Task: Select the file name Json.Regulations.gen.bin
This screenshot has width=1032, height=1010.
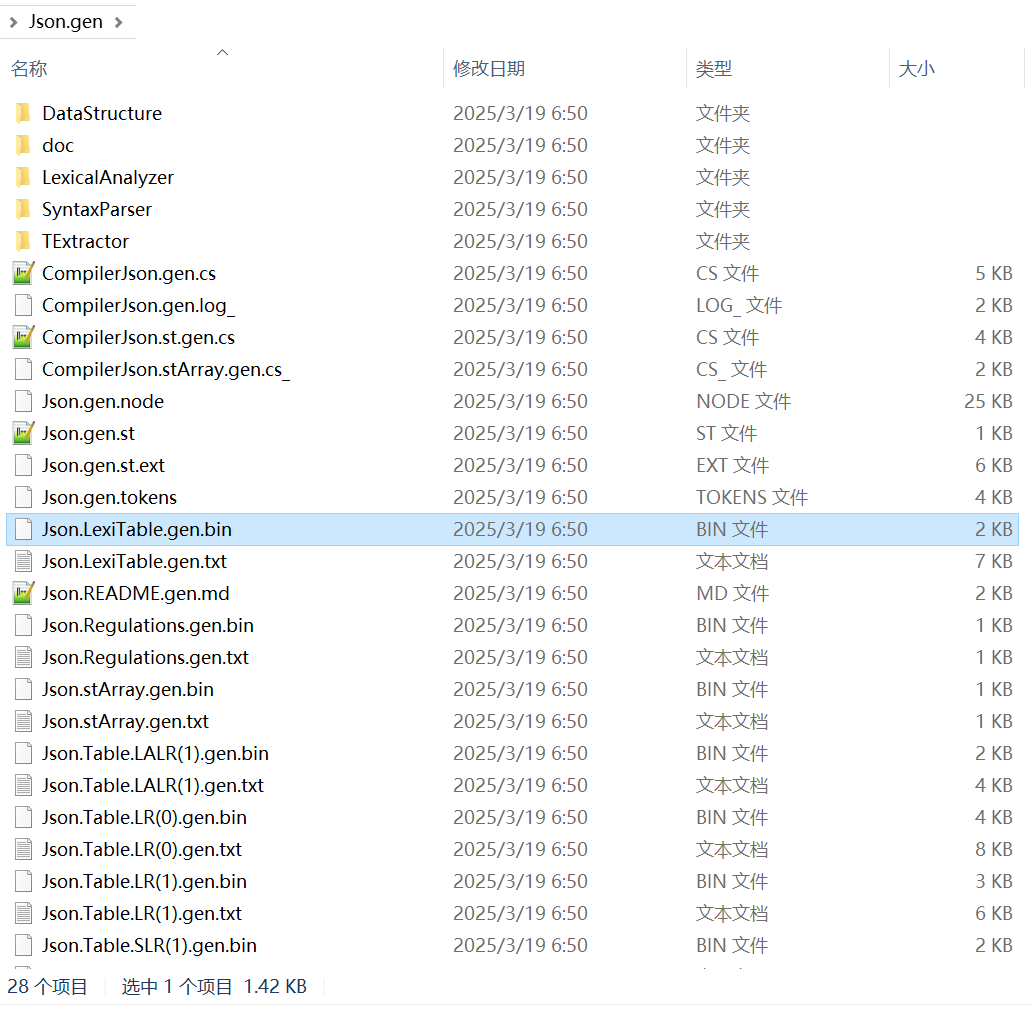Action: pos(148,626)
